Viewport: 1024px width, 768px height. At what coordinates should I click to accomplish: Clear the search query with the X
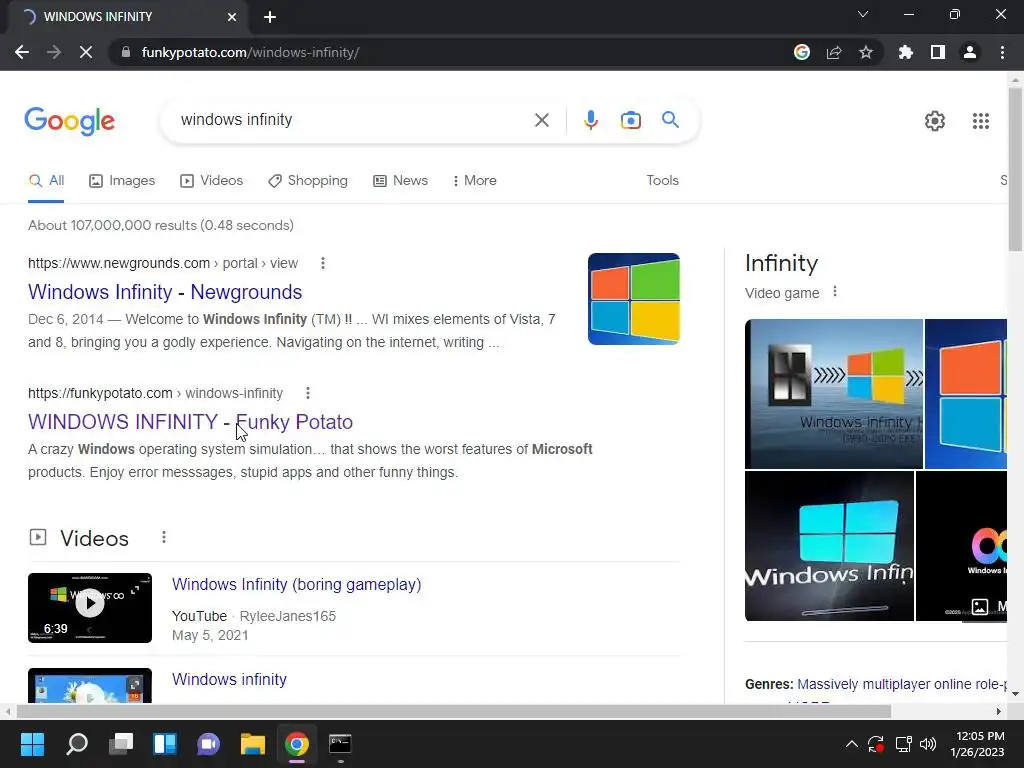(541, 120)
